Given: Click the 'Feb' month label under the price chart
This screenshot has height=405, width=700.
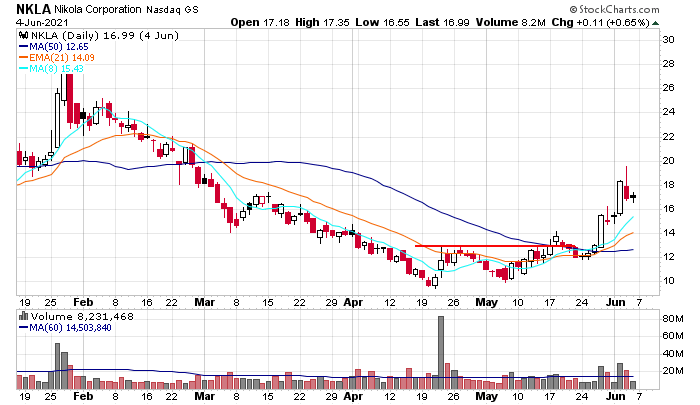Looking at the screenshot, I should tap(83, 302).
